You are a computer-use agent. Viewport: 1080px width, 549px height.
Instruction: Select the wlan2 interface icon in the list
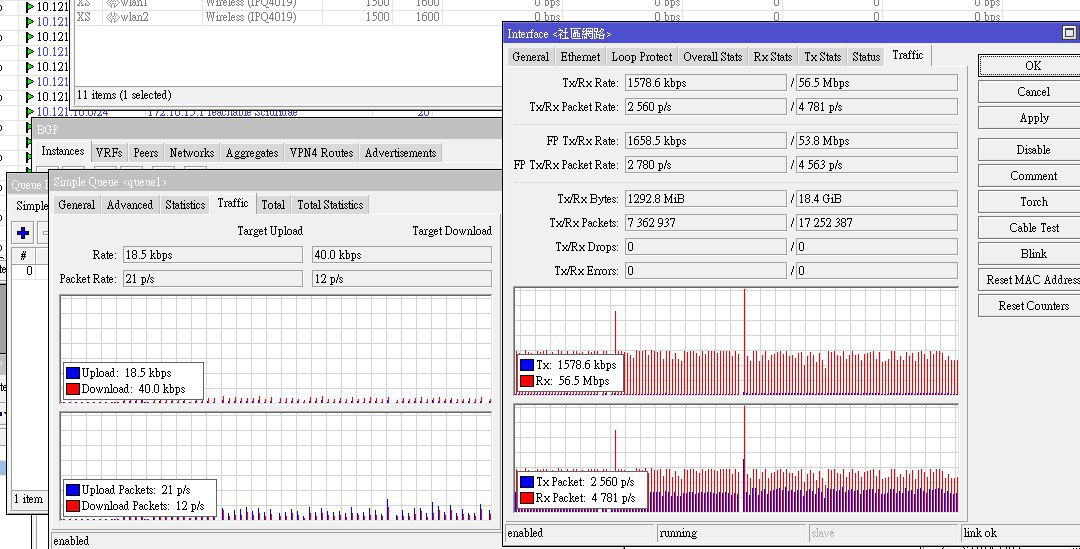[x=113, y=17]
